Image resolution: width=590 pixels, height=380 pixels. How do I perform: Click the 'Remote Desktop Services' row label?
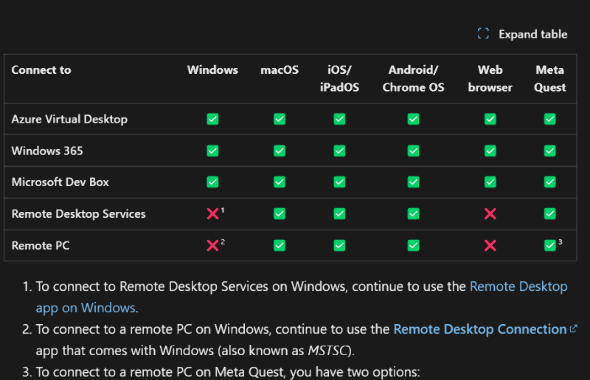(x=78, y=214)
